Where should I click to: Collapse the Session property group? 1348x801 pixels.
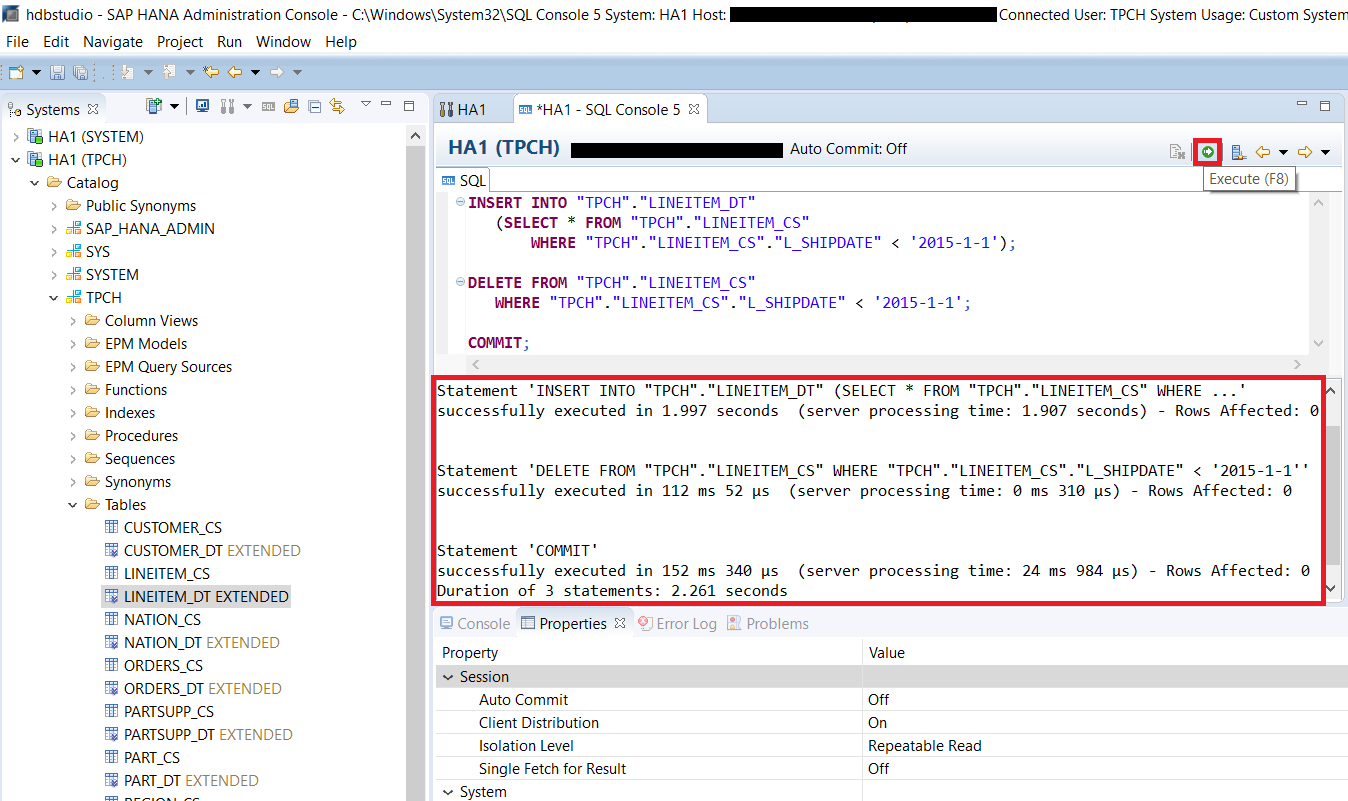(447, 677)
